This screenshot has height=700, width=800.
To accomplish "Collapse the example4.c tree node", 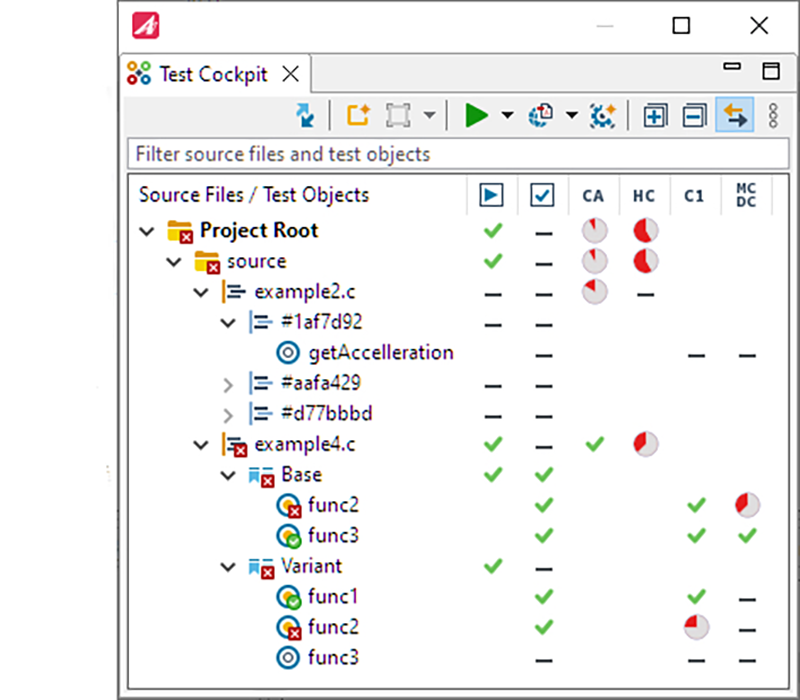I will click(205, 443).
